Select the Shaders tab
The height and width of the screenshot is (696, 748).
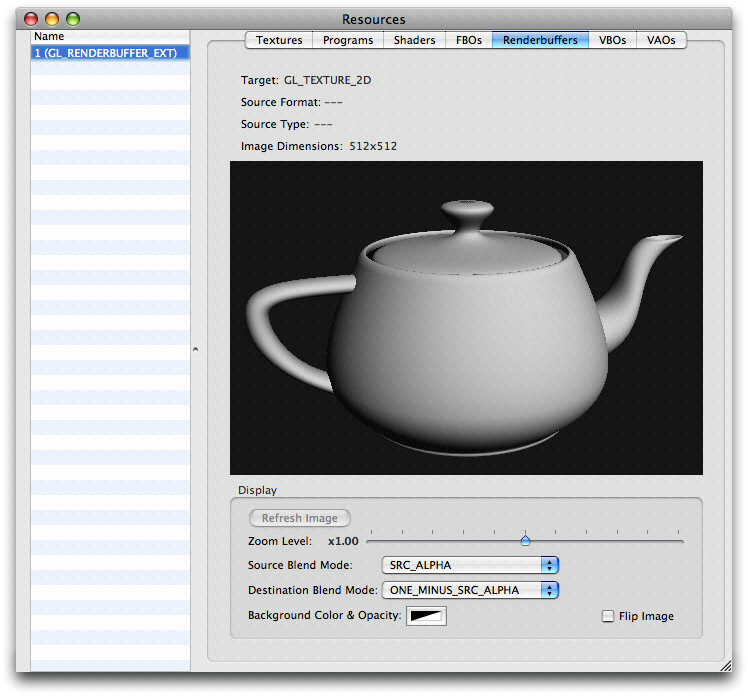click(x=414, y=40)
